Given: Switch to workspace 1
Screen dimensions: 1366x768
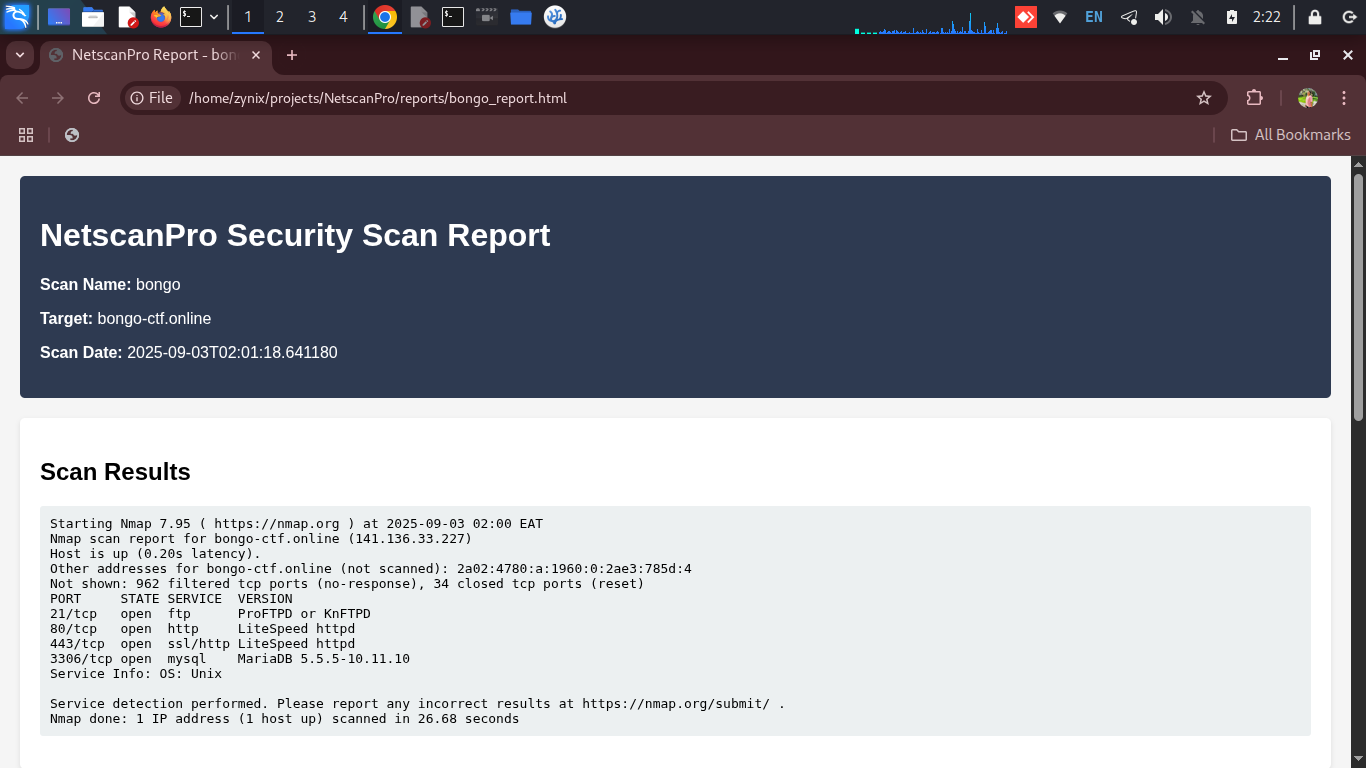Looking at the screenshot, I should [248, 17].
